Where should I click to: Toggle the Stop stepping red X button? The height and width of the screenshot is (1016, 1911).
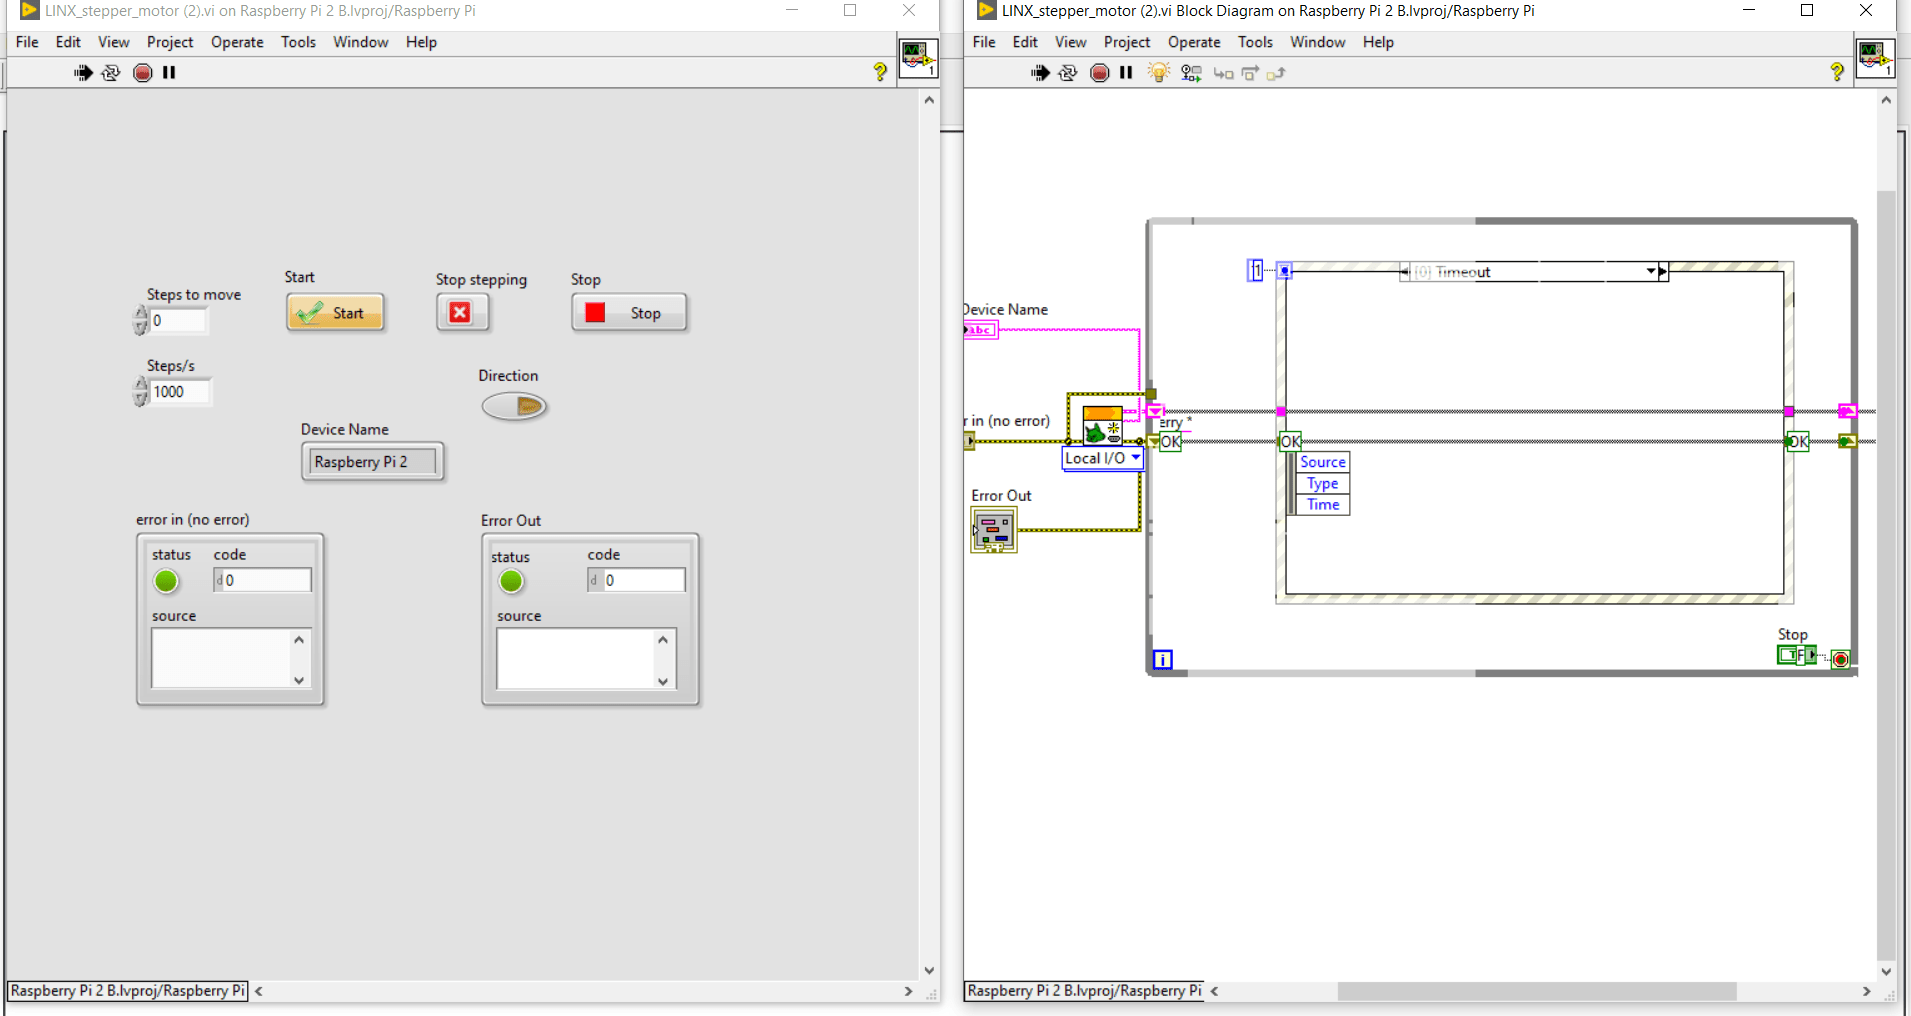tap(461, 311)
